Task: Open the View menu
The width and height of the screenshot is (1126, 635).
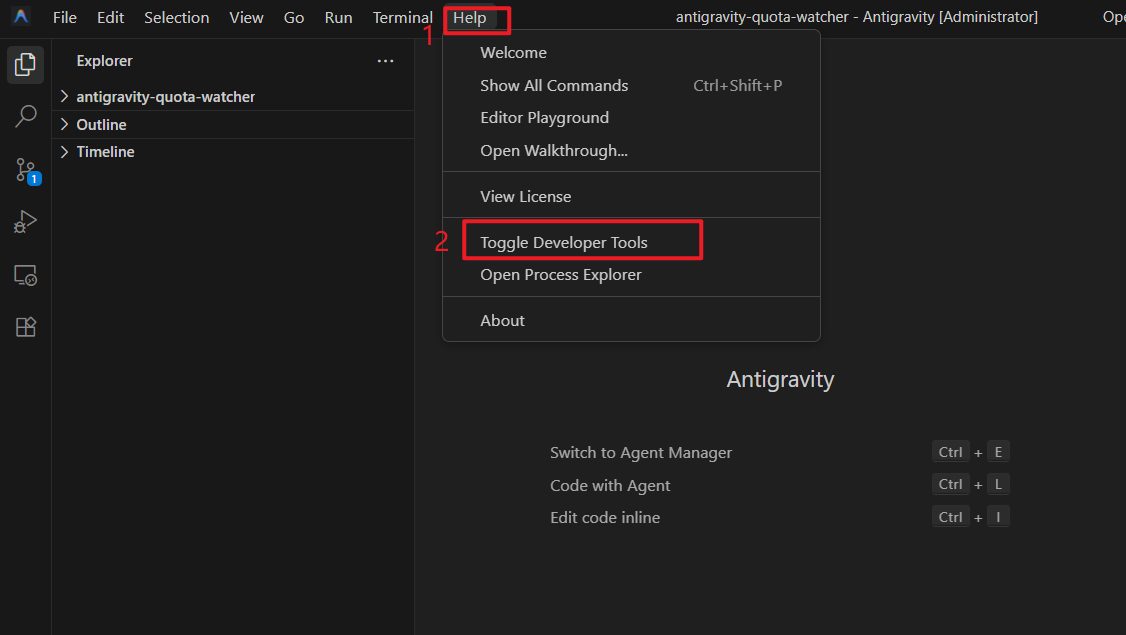Action: [x=246, y=17]
